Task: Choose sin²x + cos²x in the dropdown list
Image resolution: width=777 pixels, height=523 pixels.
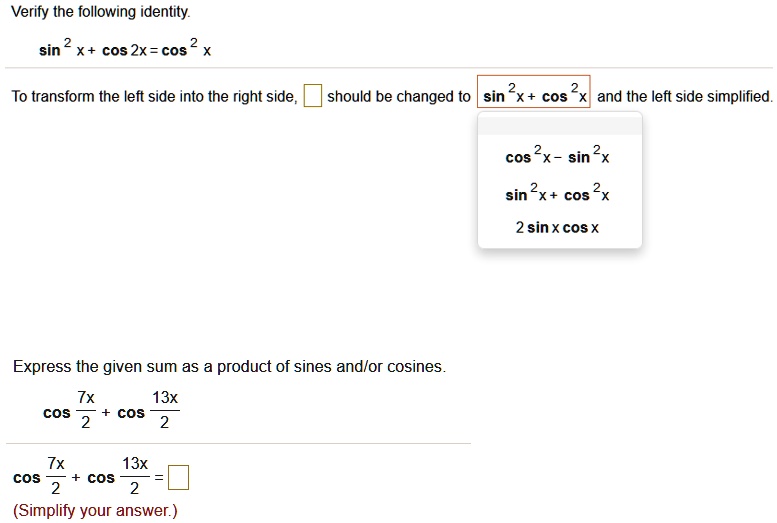Action: (557, 193)
